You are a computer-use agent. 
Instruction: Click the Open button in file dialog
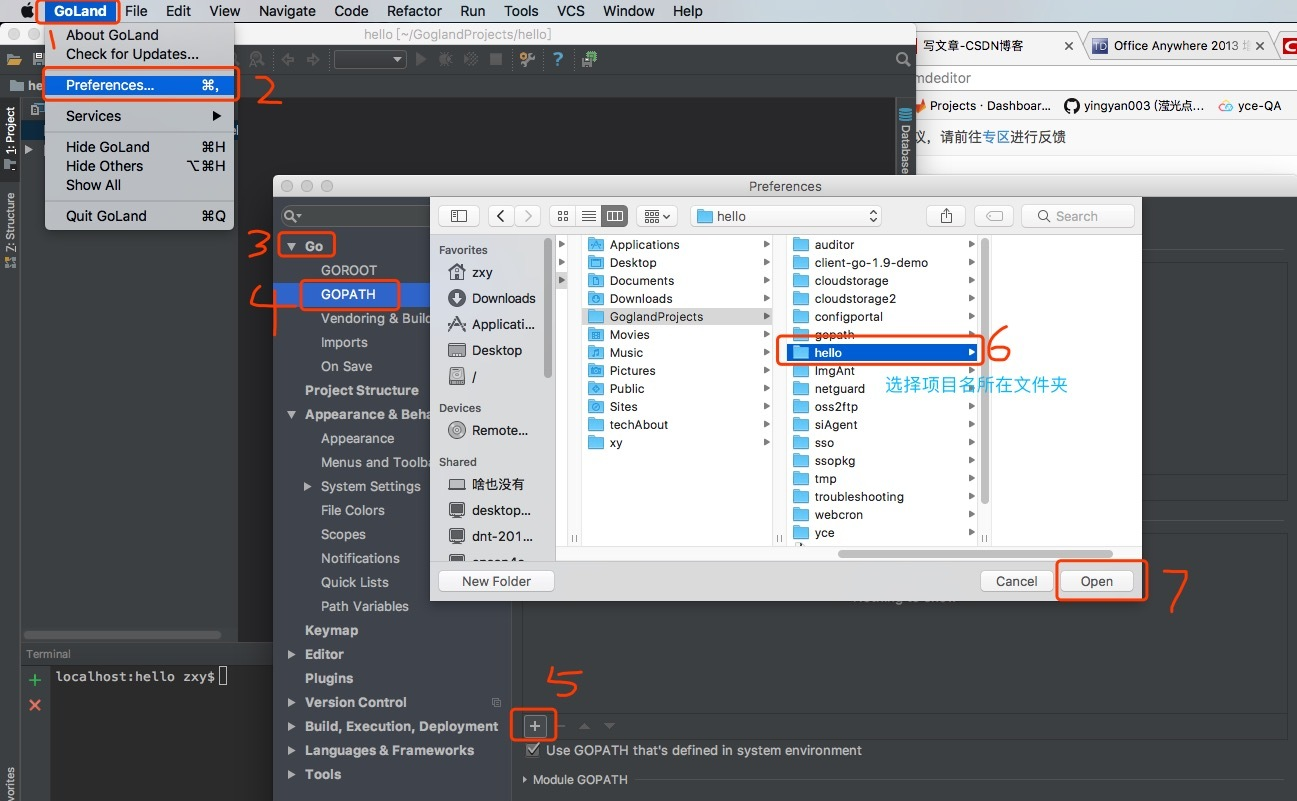coord(1096,581)
